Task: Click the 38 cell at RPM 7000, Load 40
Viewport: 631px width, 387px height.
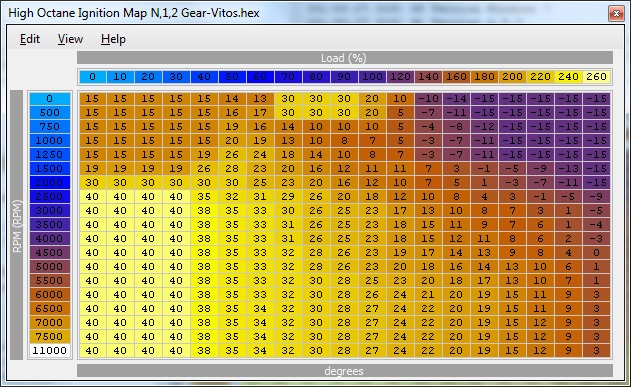Action: (x=204, y=323)
